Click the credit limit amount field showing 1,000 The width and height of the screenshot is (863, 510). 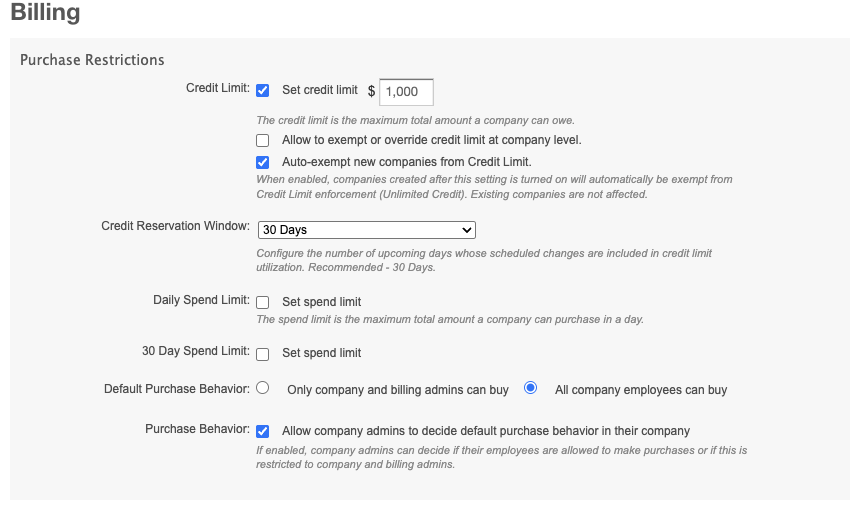(406, 92)
